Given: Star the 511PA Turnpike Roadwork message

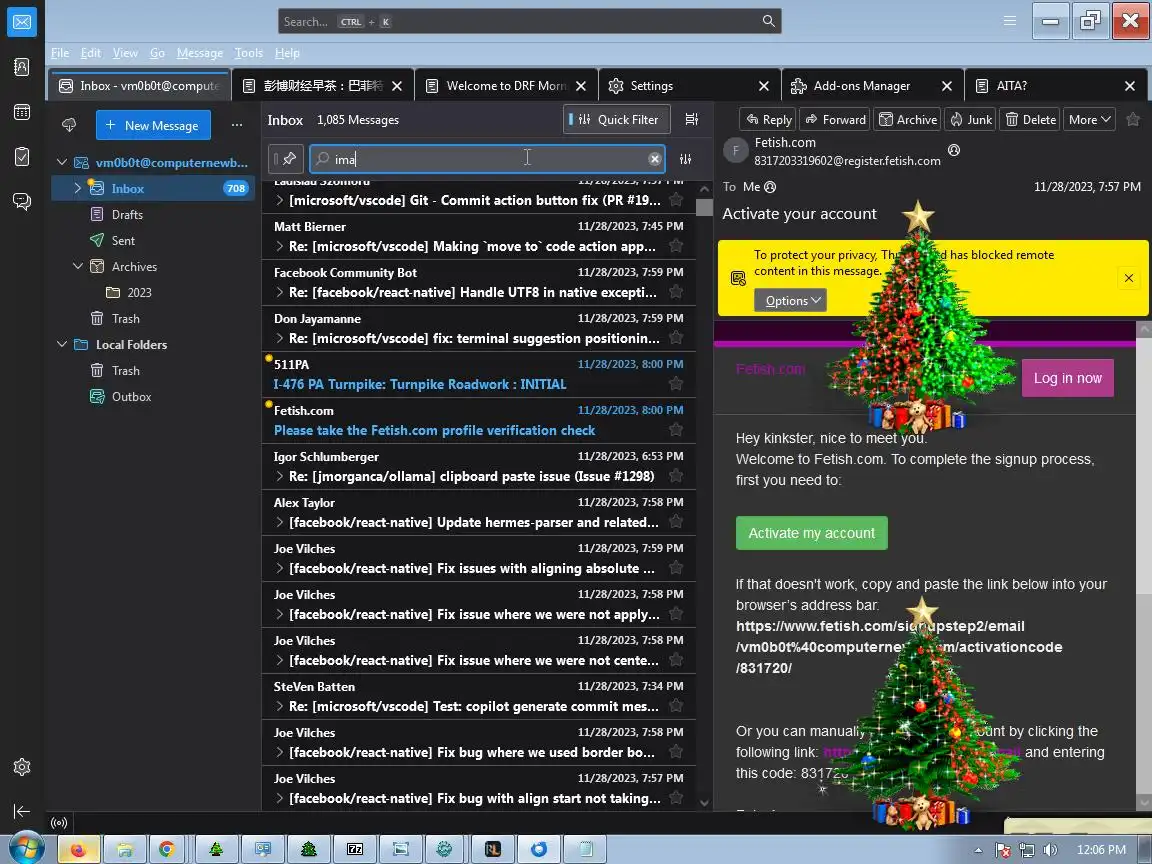Looking at the screenshot, I should (676, 384).
